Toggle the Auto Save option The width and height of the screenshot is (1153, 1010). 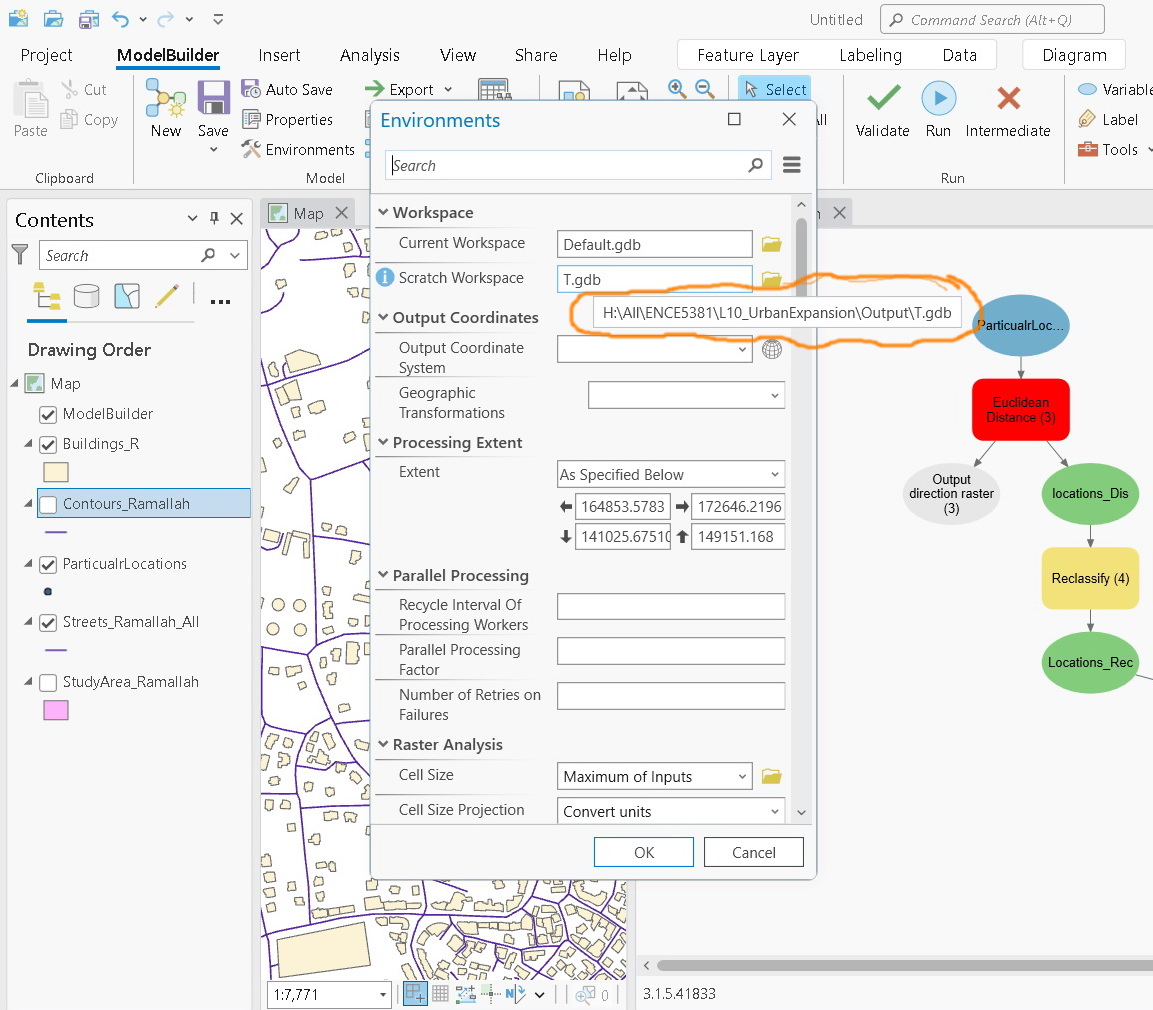coord(288,89)
